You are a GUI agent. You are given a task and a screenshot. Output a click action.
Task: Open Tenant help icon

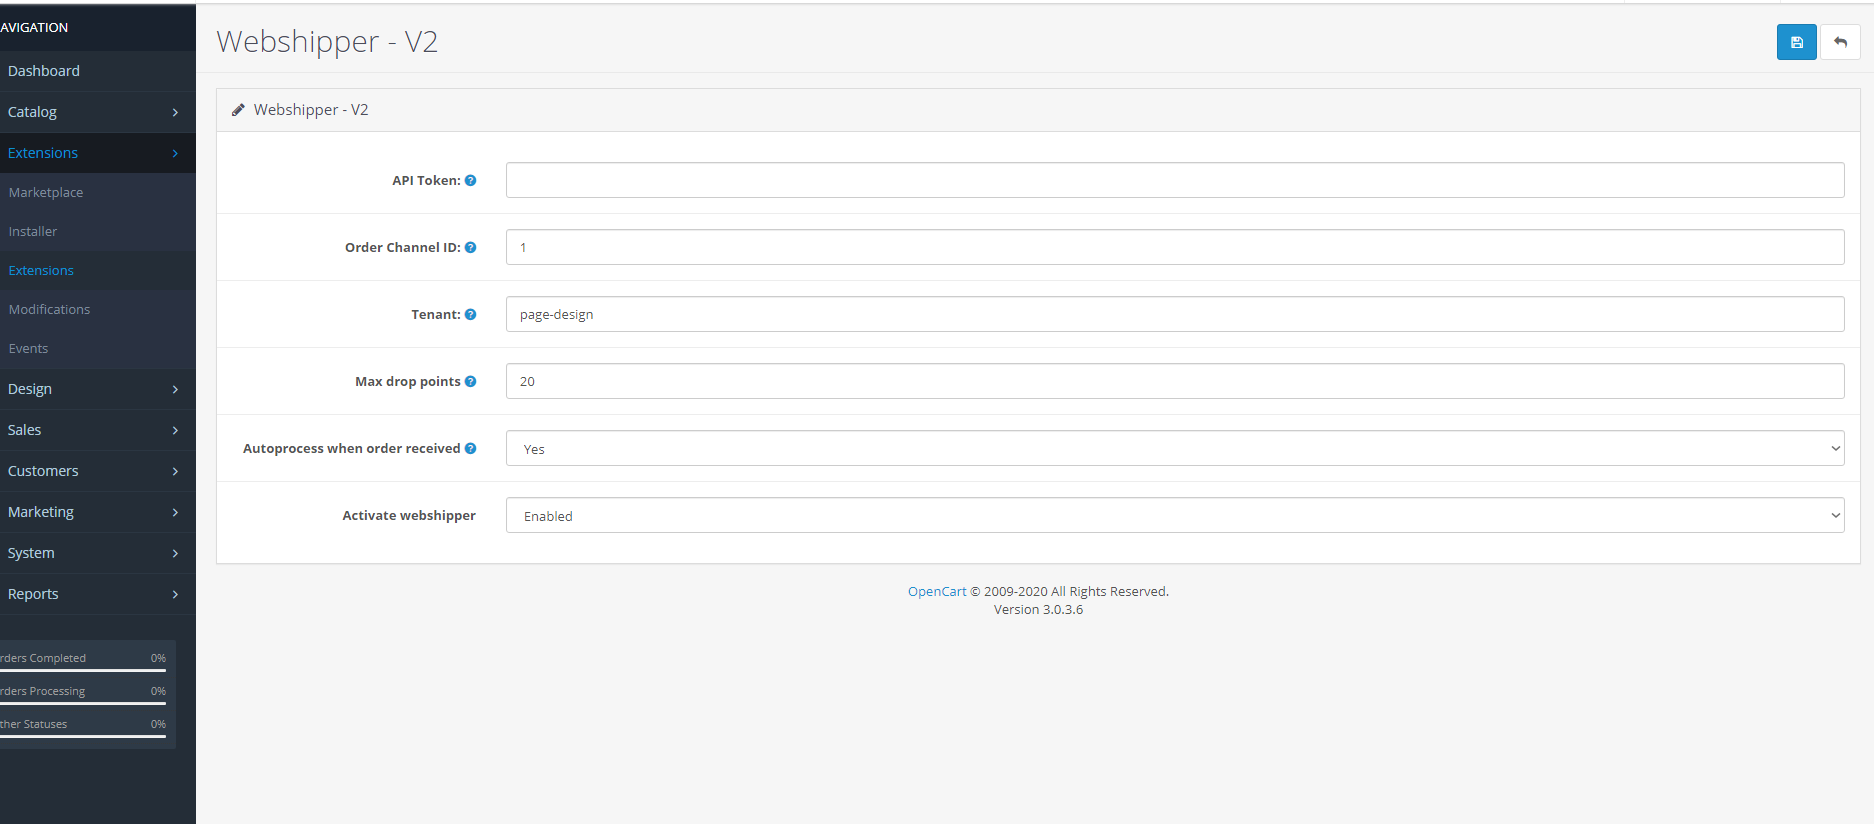(x=470, y=315)
